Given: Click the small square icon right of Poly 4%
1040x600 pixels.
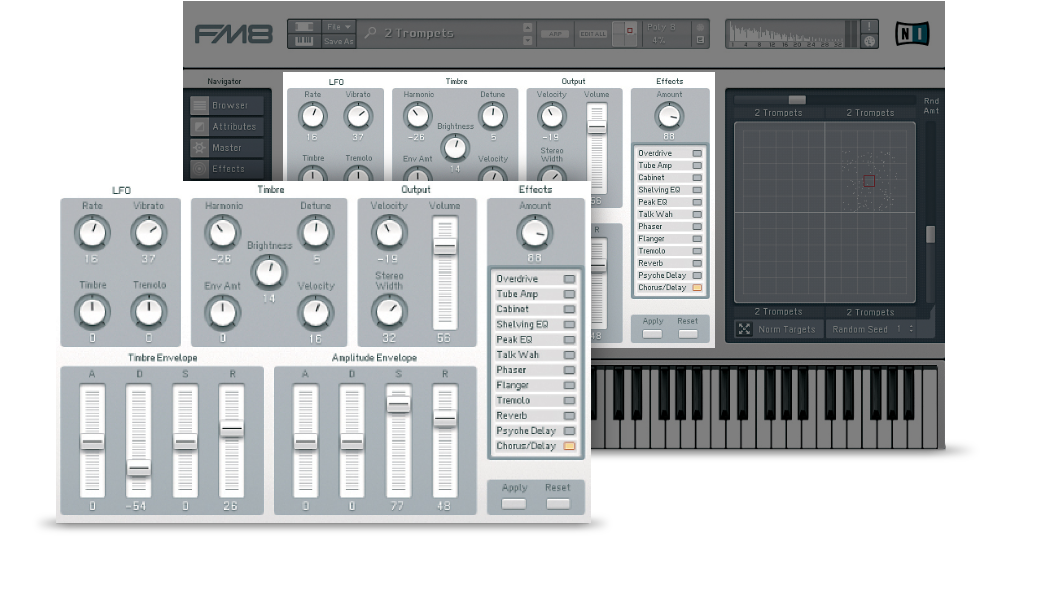Looking at the screenshot, I should coord(700,40).
